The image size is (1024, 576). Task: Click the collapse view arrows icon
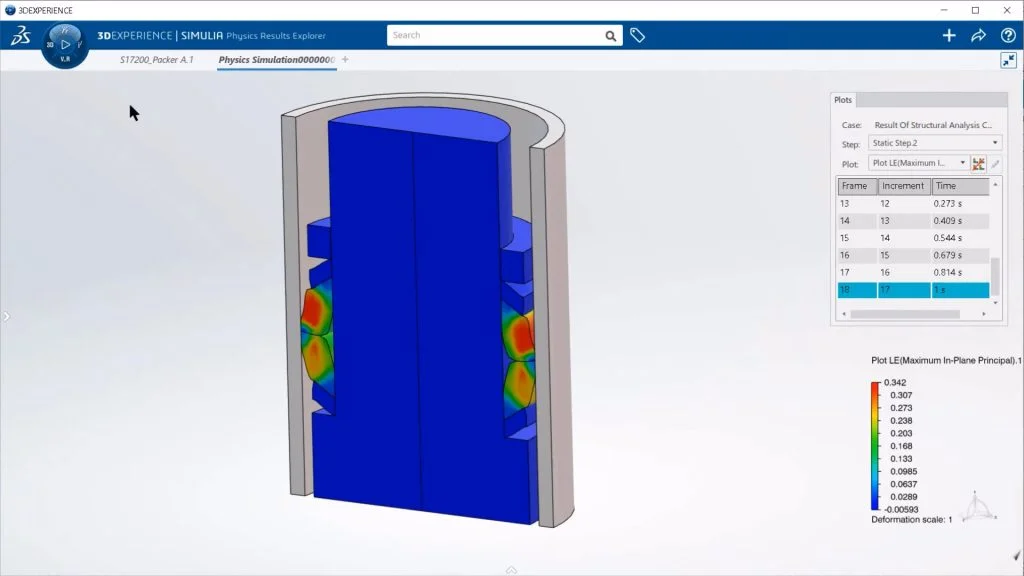(1008, 61)
